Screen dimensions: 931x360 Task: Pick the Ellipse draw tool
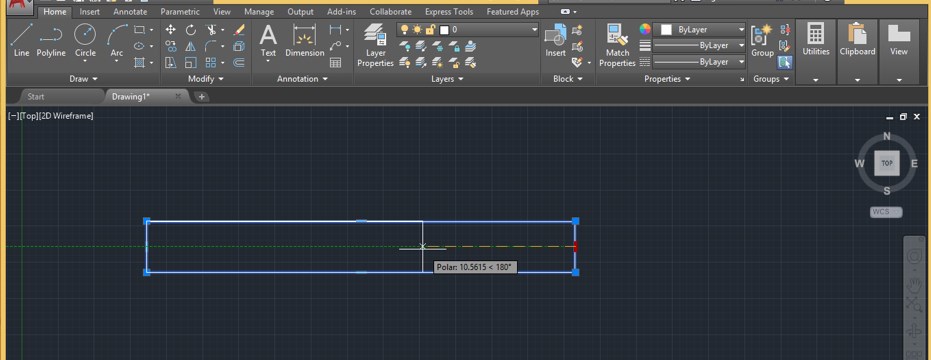tap(140, 46)
